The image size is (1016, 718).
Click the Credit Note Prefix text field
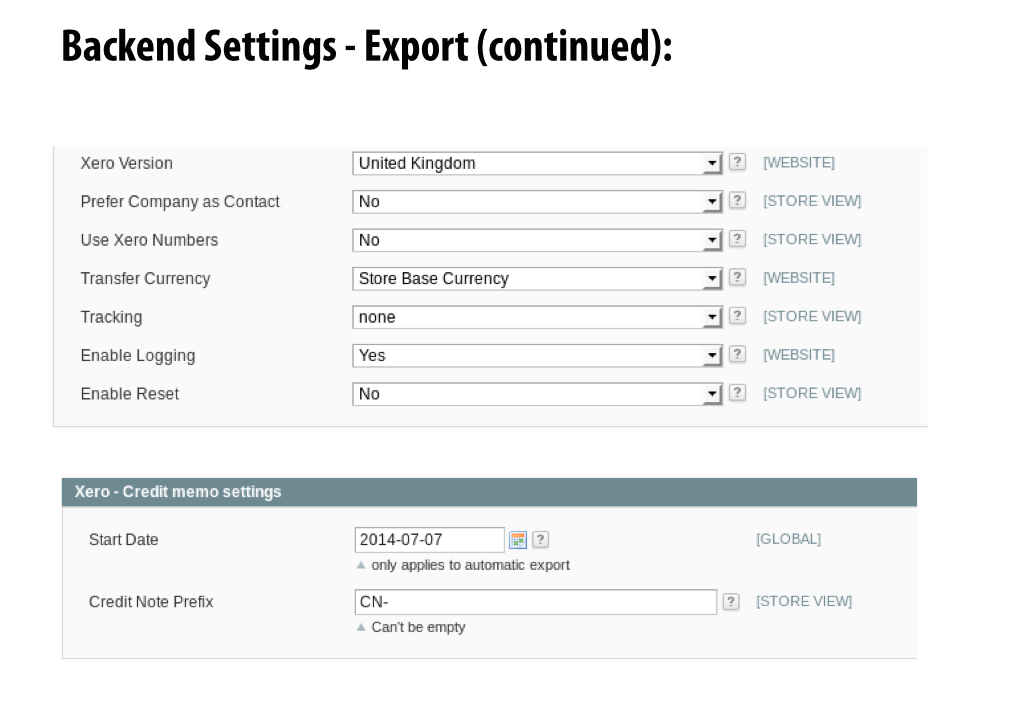click(x=535, y=602)
